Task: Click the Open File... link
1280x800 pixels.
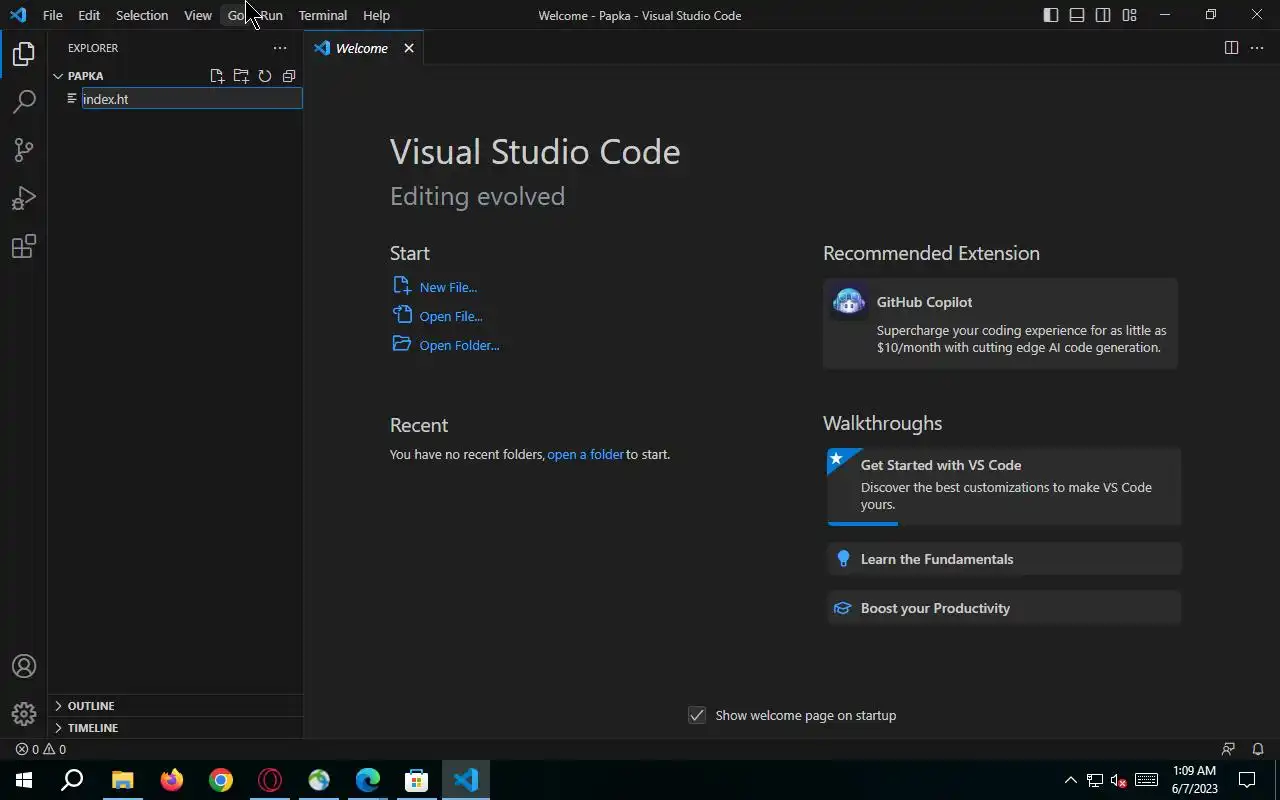Action: pyautogui.click(x=451, y=316)
